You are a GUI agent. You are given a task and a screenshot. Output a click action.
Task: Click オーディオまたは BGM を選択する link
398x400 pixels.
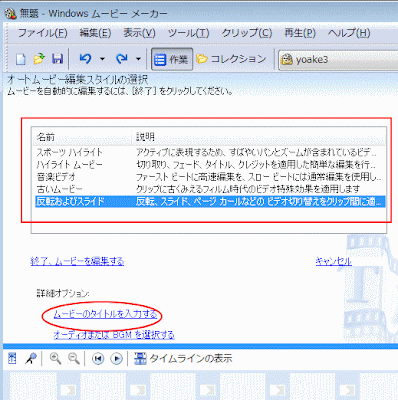coord(114,334)
